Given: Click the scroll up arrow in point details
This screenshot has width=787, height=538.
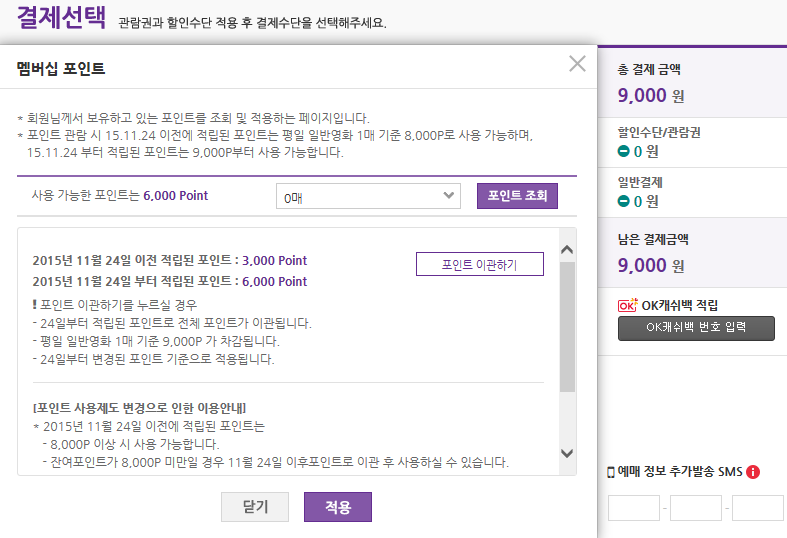Looking at the screenshot, I should click(567, 249).
